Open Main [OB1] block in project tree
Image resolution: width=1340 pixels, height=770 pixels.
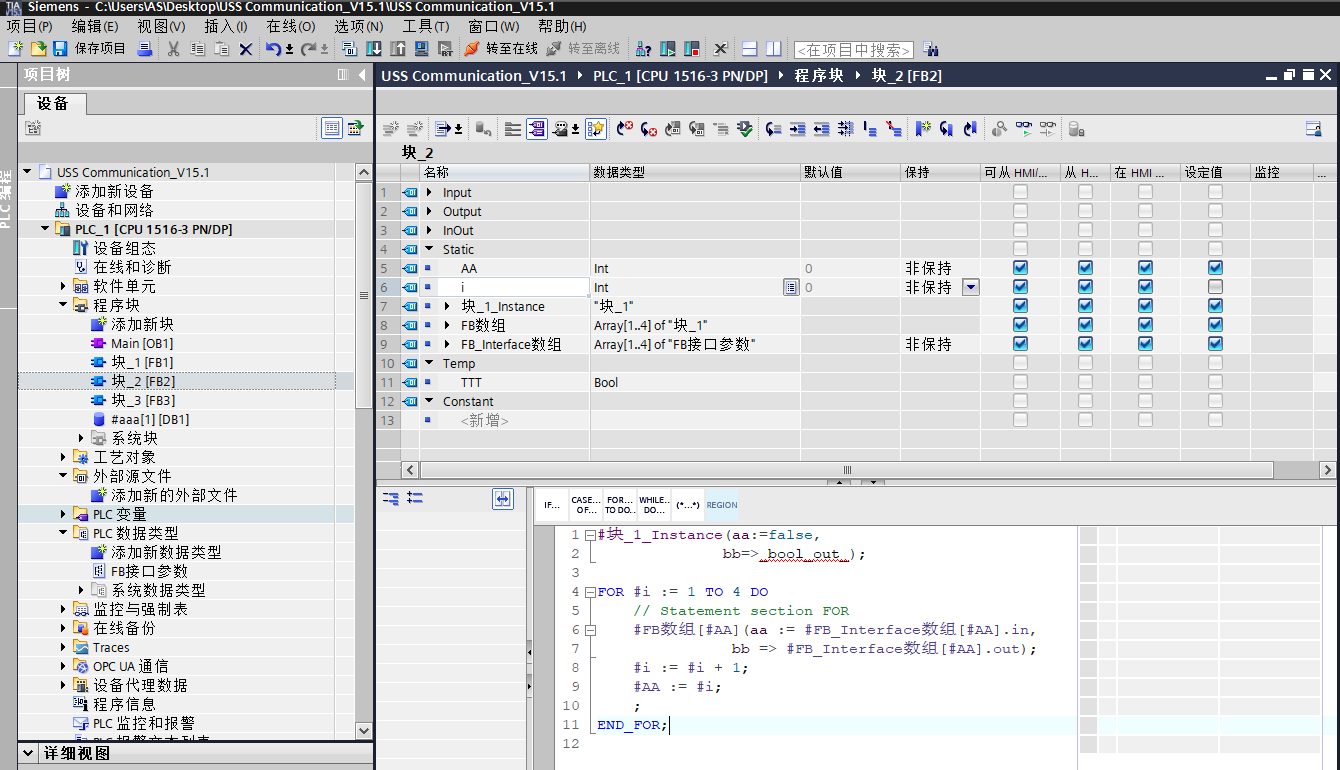tap(139, 343)
